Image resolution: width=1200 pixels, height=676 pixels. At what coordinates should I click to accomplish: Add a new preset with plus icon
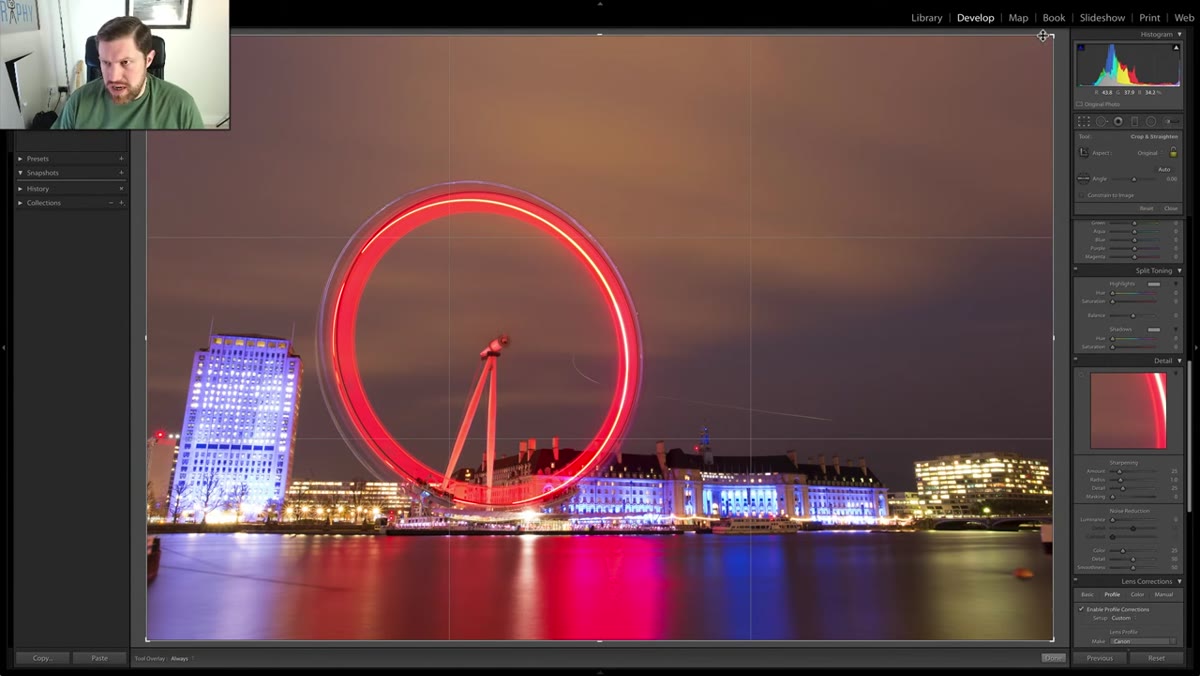[121, 158]
